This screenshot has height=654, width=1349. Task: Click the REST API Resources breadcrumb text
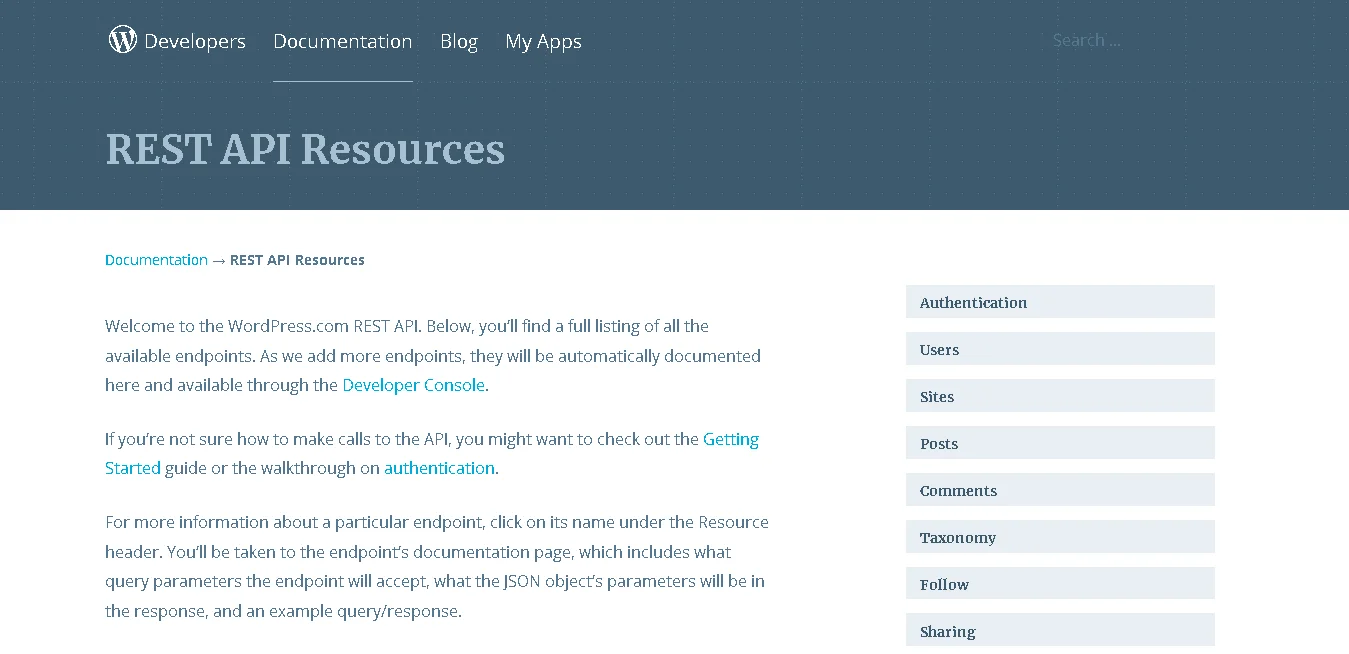297,260
